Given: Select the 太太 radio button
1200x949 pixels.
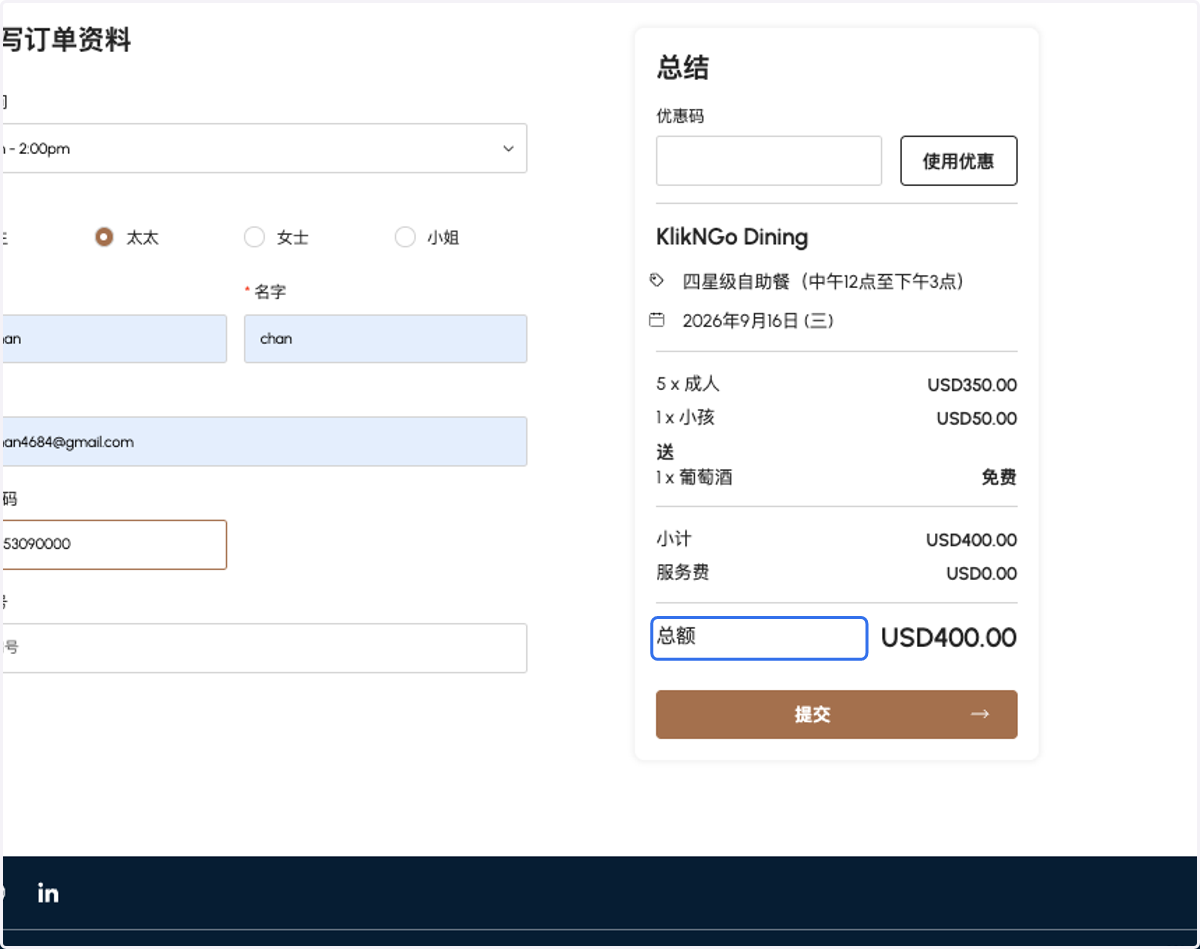Looking at the screenshot, I should tap(104, 237).
